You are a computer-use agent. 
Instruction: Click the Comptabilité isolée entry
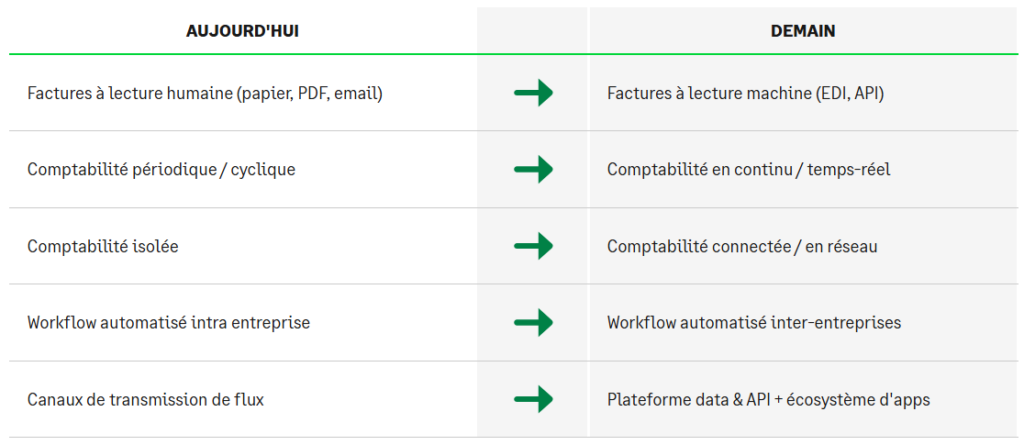103,246
